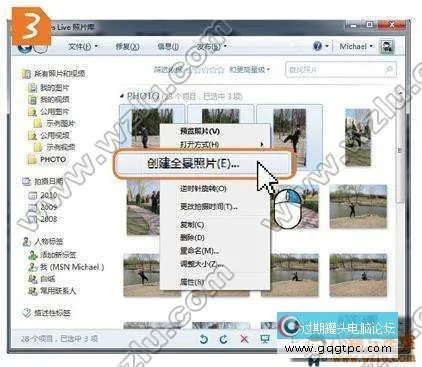422x367 pixels.
Task: Click the red X delete icon
Action: pyautogui.click(x=244, y=339)
